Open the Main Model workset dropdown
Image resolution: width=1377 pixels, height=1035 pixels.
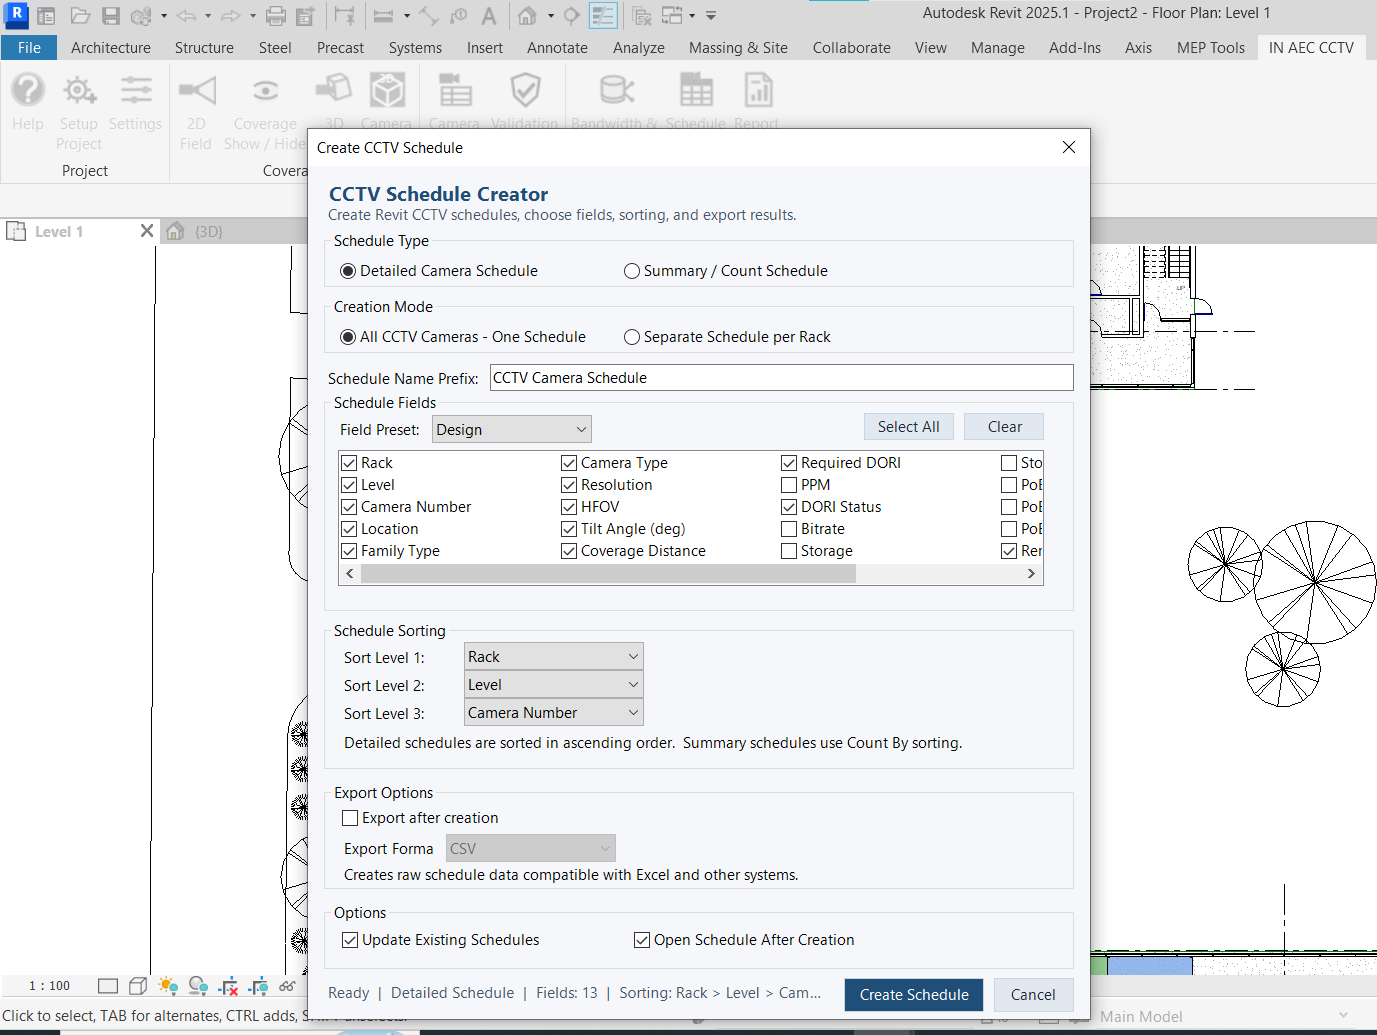coord(1225,1016)
